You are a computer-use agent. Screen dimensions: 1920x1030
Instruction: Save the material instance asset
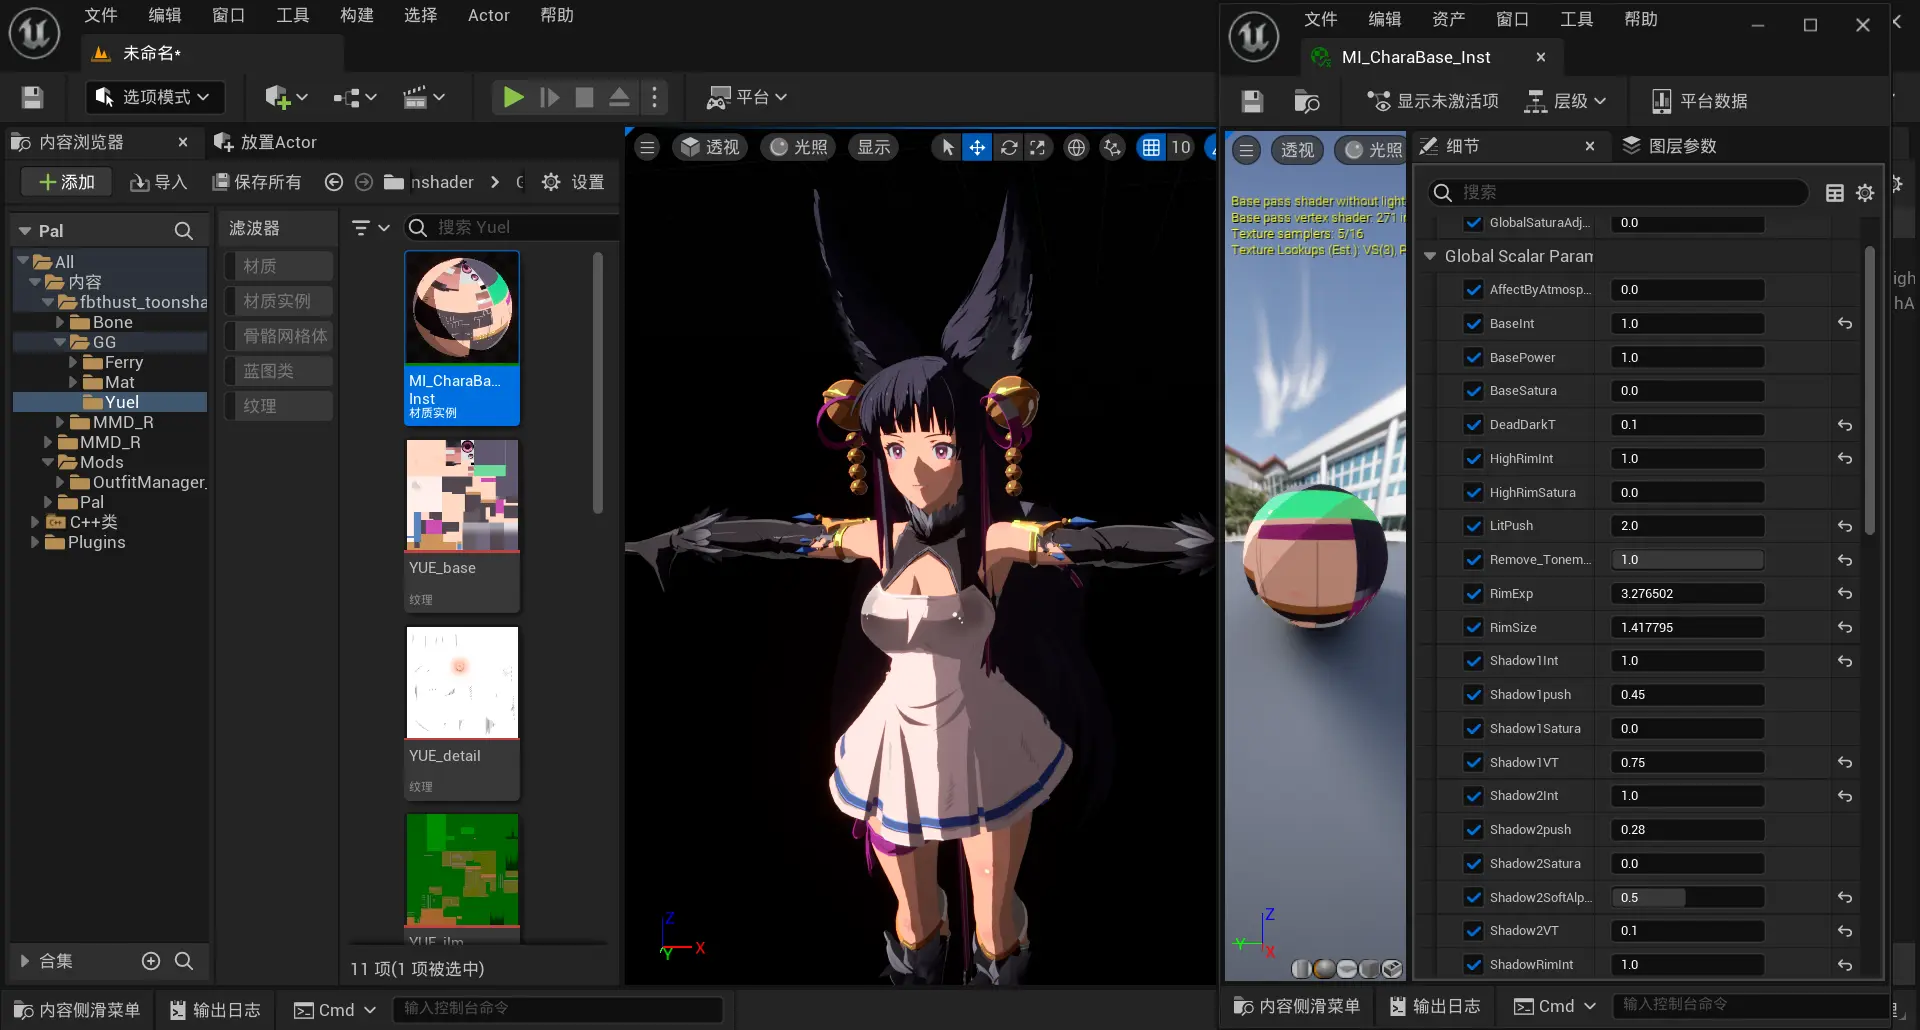(x=1252, y=101)
